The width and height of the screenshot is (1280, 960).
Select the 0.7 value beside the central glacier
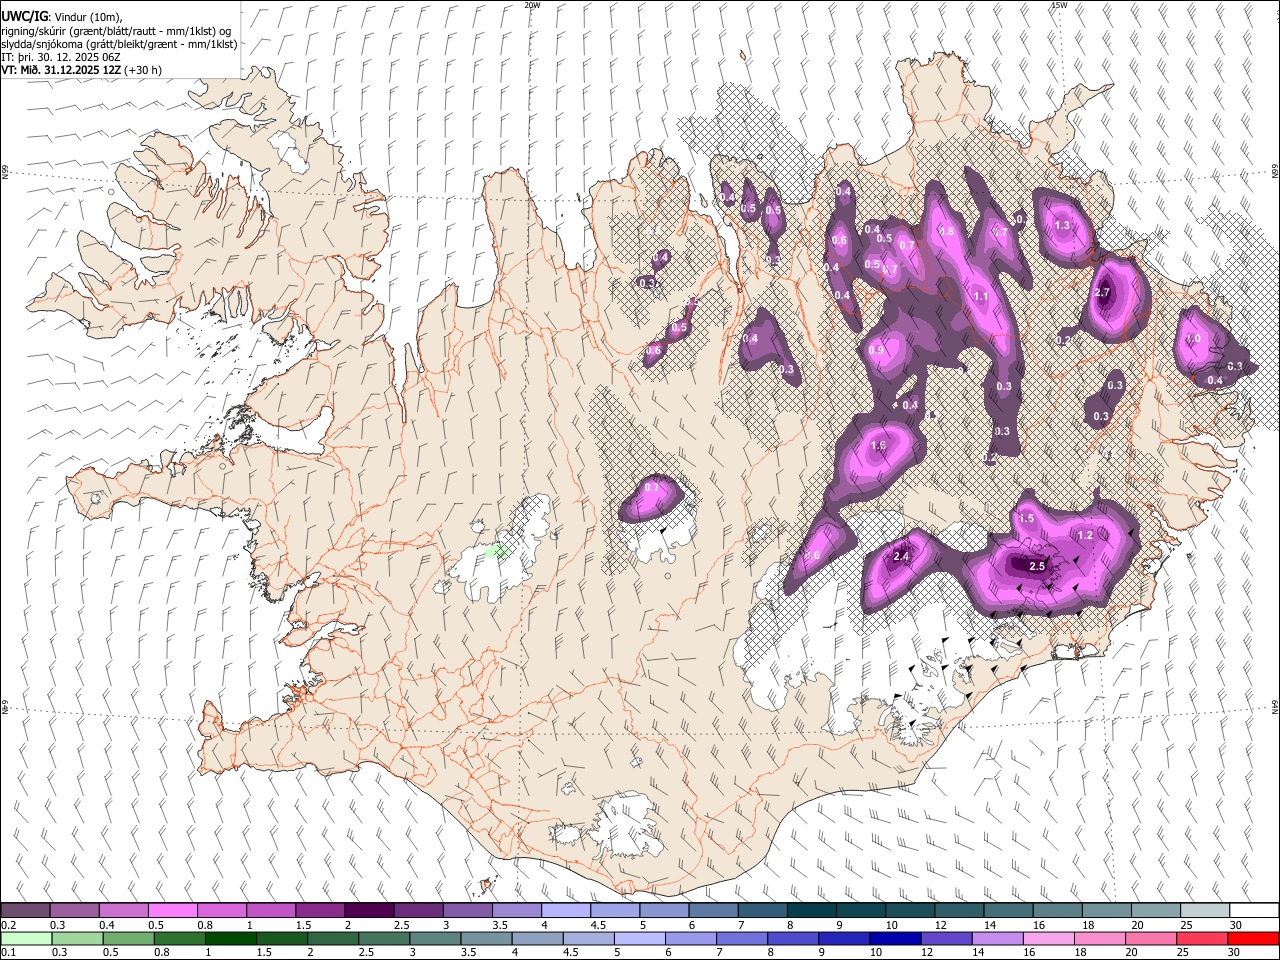click(652, 487)
